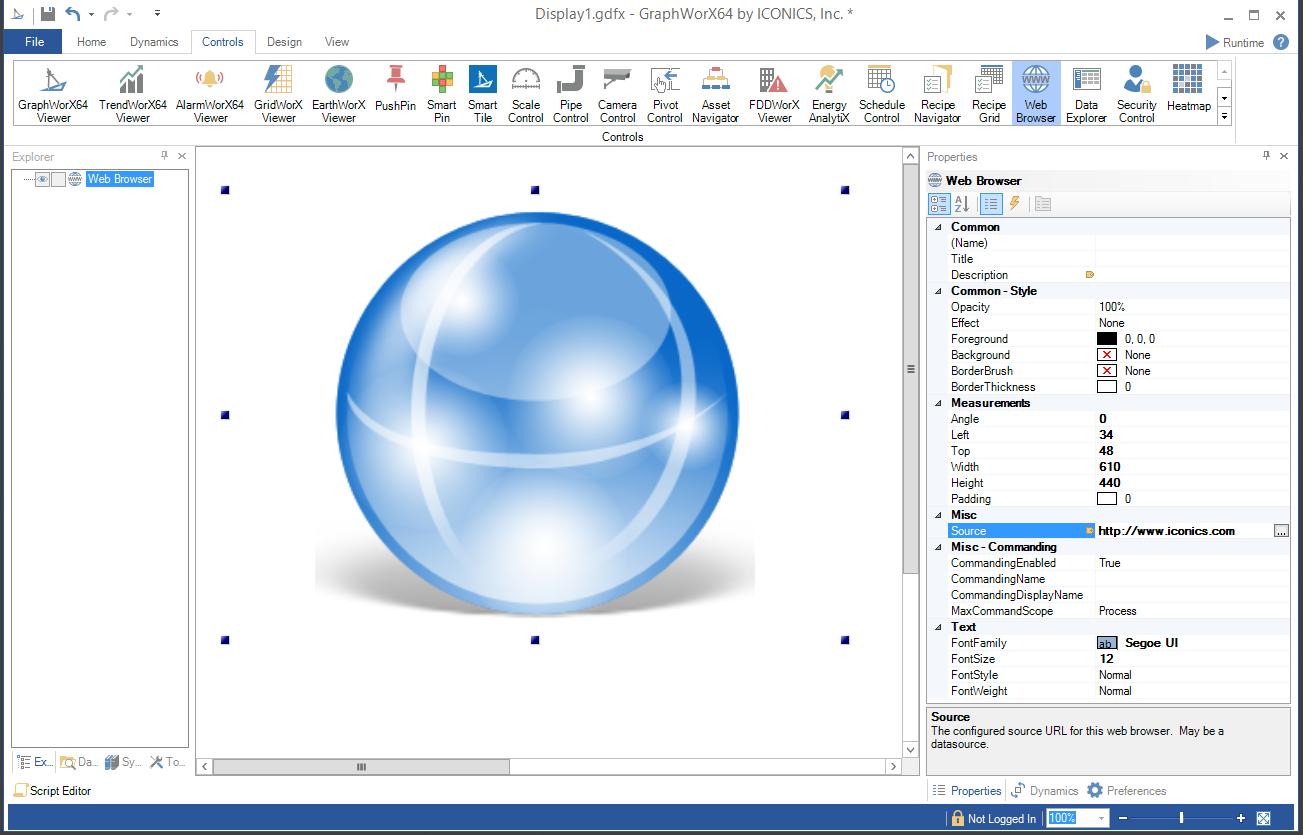Add an EarthWorX Viewer control
Image resolution: width=1303 pixels, height=835 pixels.
point(338,94)
